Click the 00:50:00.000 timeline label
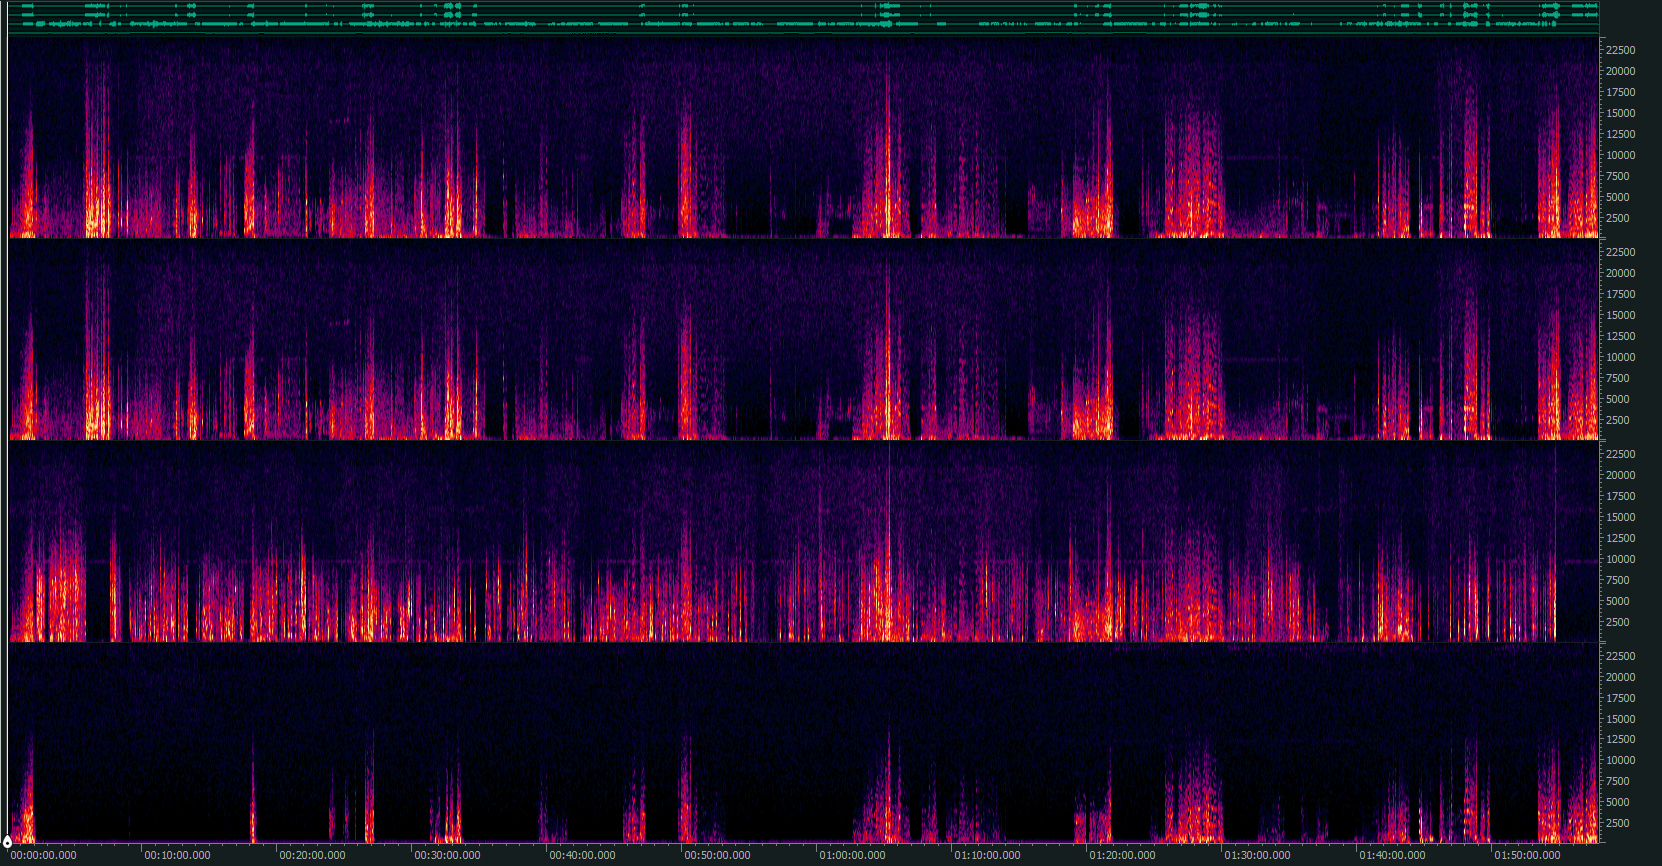The width and height of the screenshot is (1662, 866). click(x=717, y=855)
